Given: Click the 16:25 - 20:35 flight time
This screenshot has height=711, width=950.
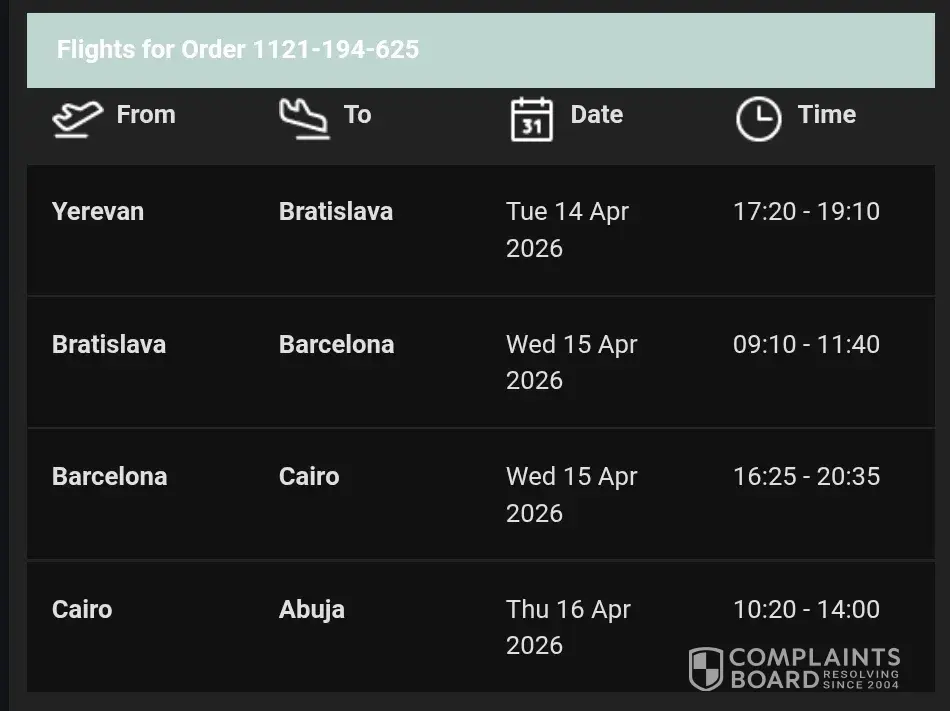Looking at the screenshot, I should 806,477.
